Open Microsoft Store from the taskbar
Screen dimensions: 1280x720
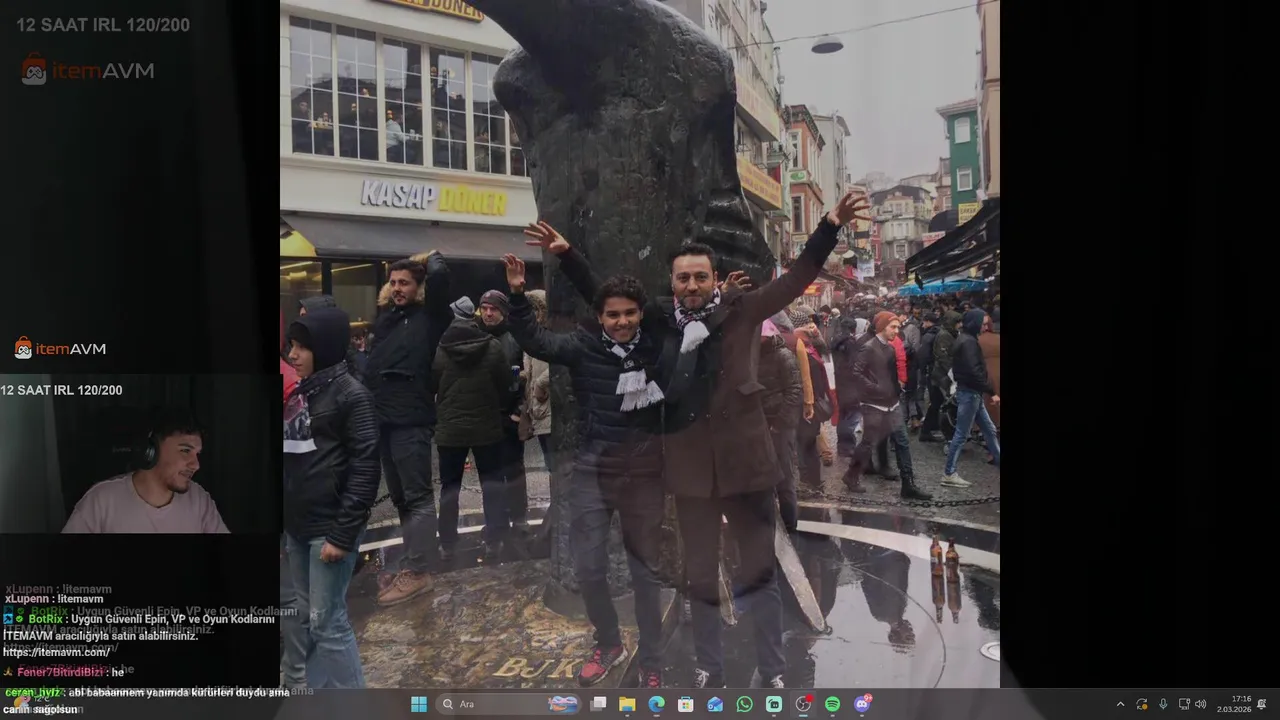(685, 704)
